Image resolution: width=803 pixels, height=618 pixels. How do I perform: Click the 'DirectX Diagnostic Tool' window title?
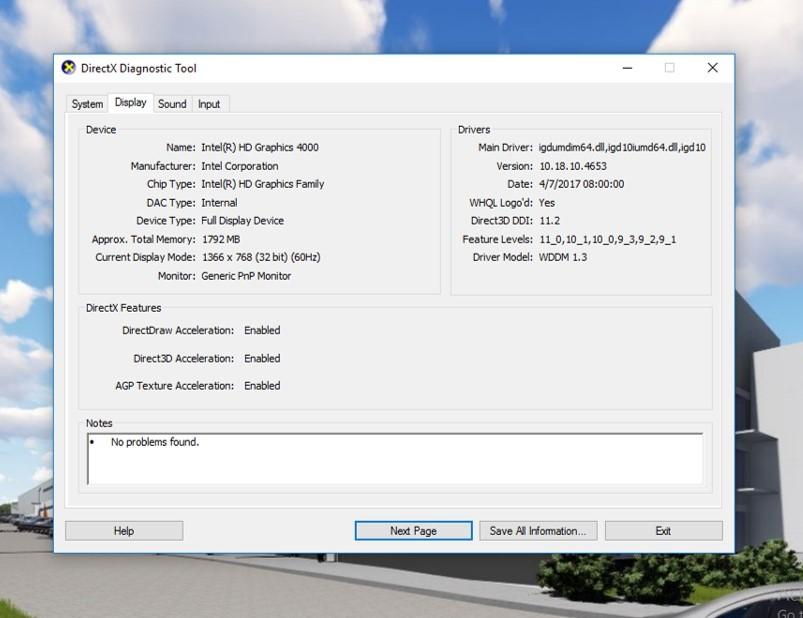(138, 68)
